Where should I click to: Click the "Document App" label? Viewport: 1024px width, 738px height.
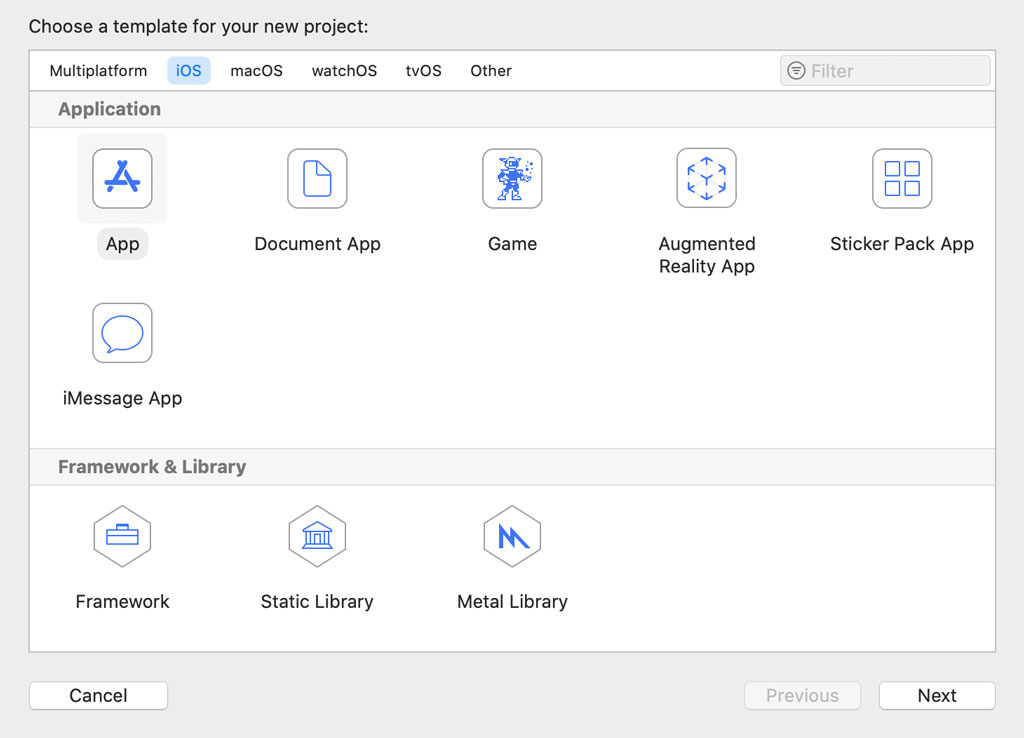(x=317, y=244)
